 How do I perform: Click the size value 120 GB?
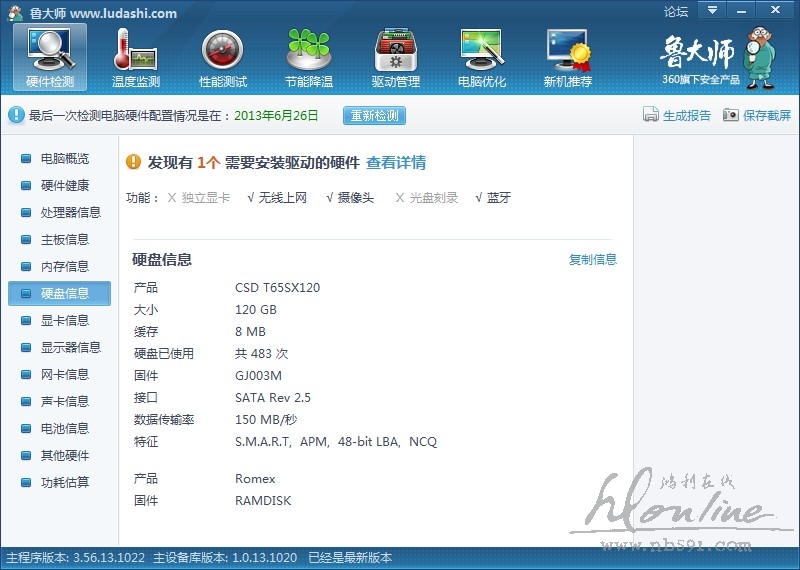[256, 310]
